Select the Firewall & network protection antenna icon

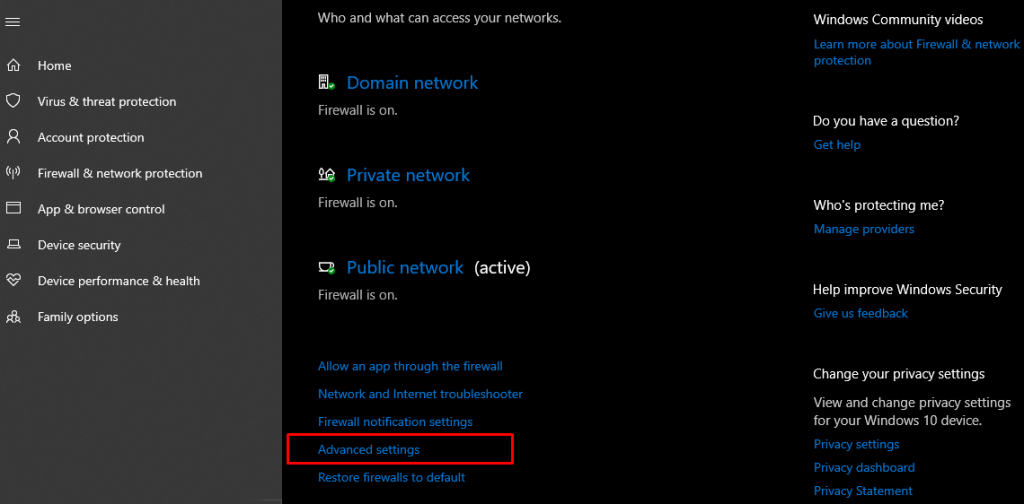(x=13, y=173)
